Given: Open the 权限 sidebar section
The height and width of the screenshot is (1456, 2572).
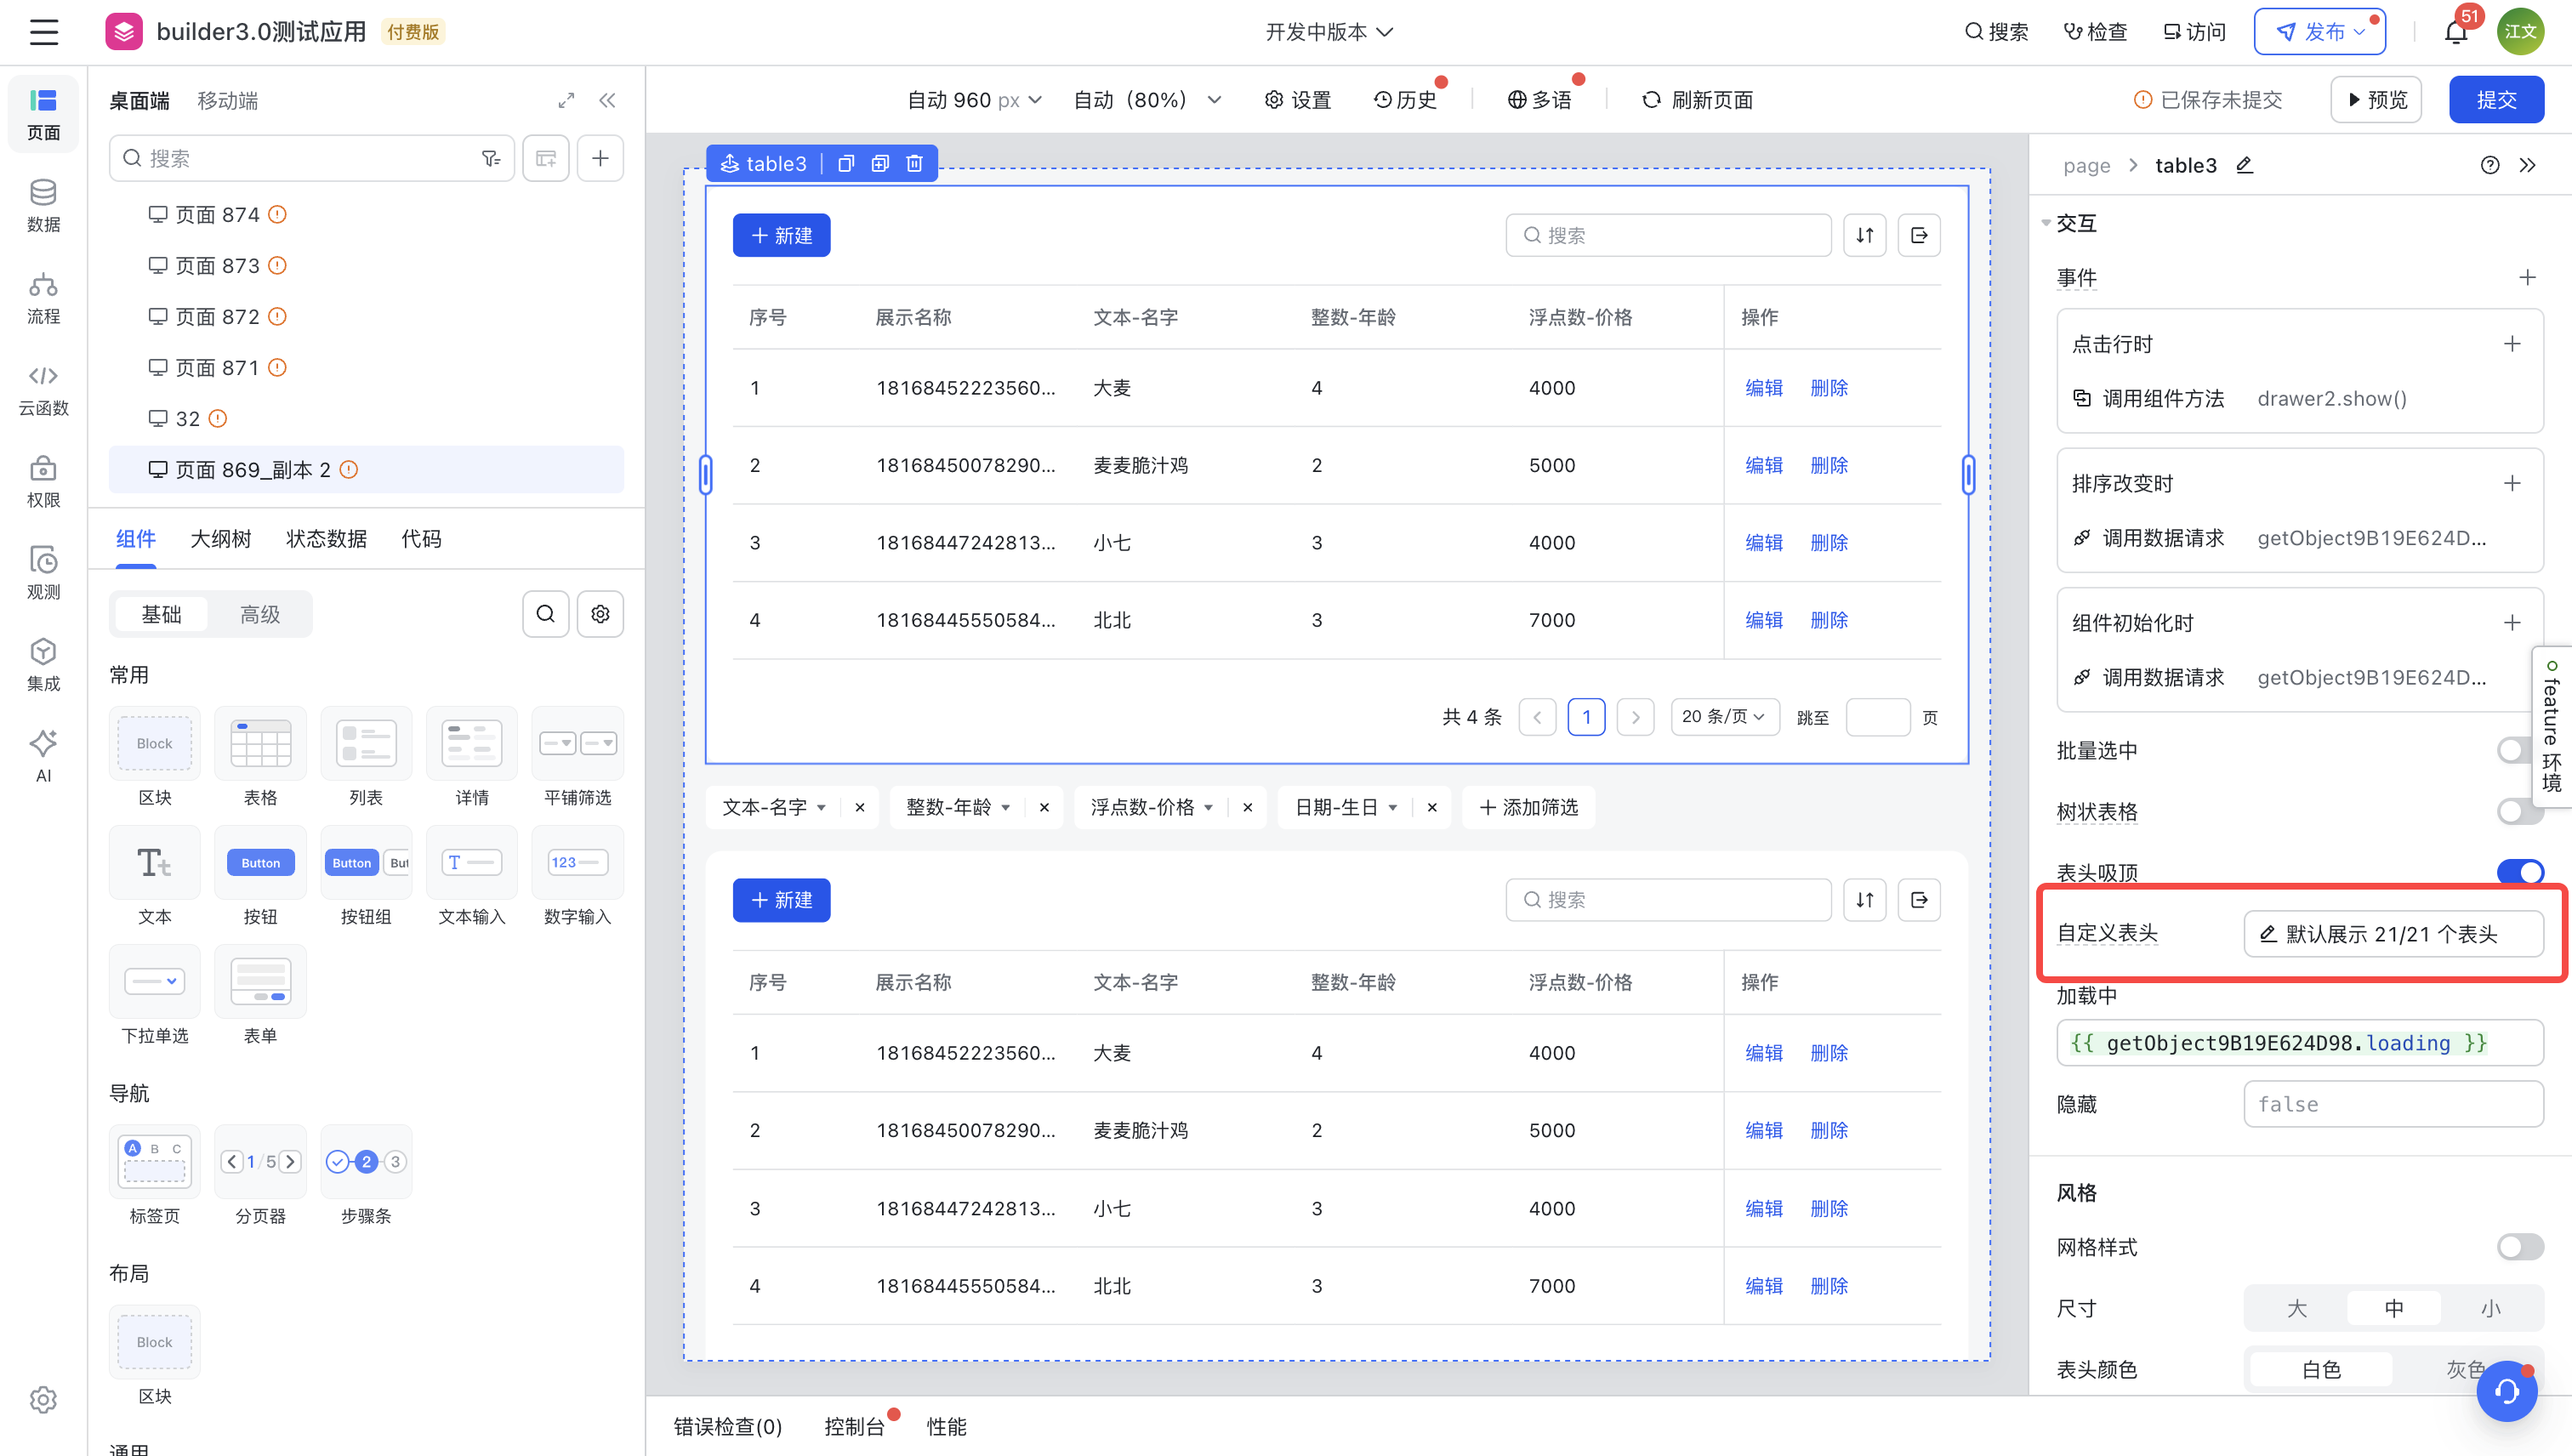Looking at the screenshot, I should point(43,481).
